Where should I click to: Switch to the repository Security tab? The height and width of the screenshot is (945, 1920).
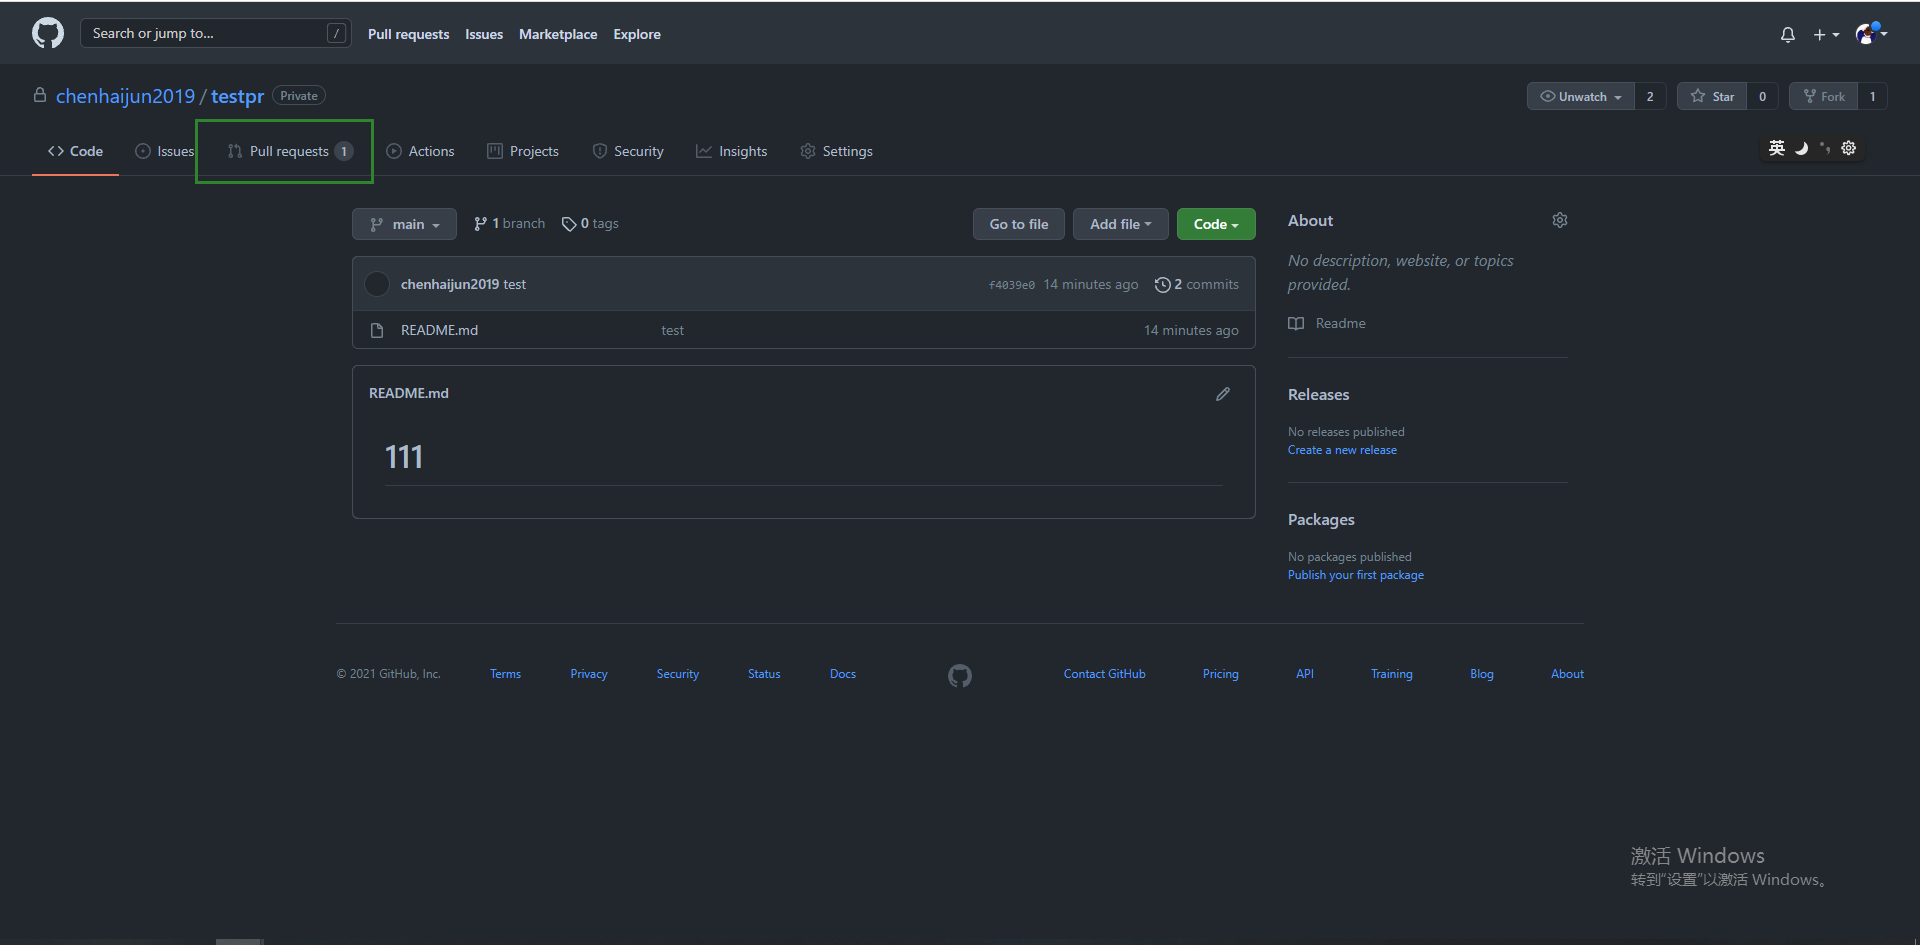tap(628, 151)
